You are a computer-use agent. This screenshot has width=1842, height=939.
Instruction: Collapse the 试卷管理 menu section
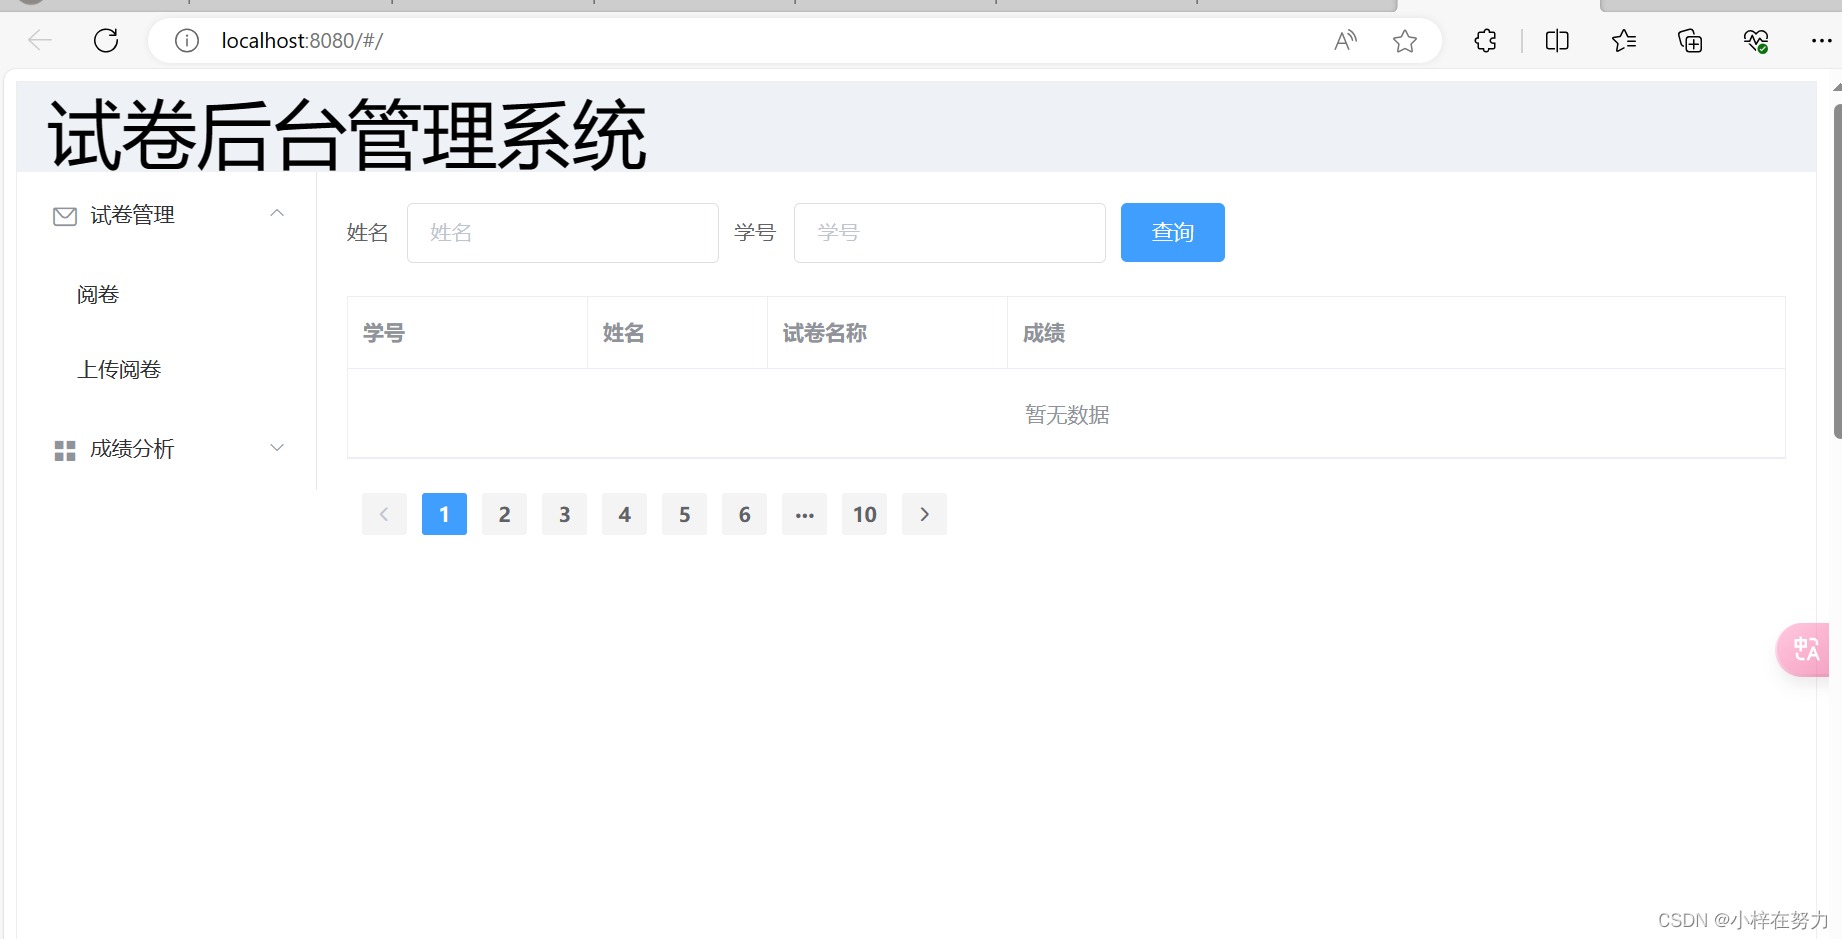tap(277, 213)
